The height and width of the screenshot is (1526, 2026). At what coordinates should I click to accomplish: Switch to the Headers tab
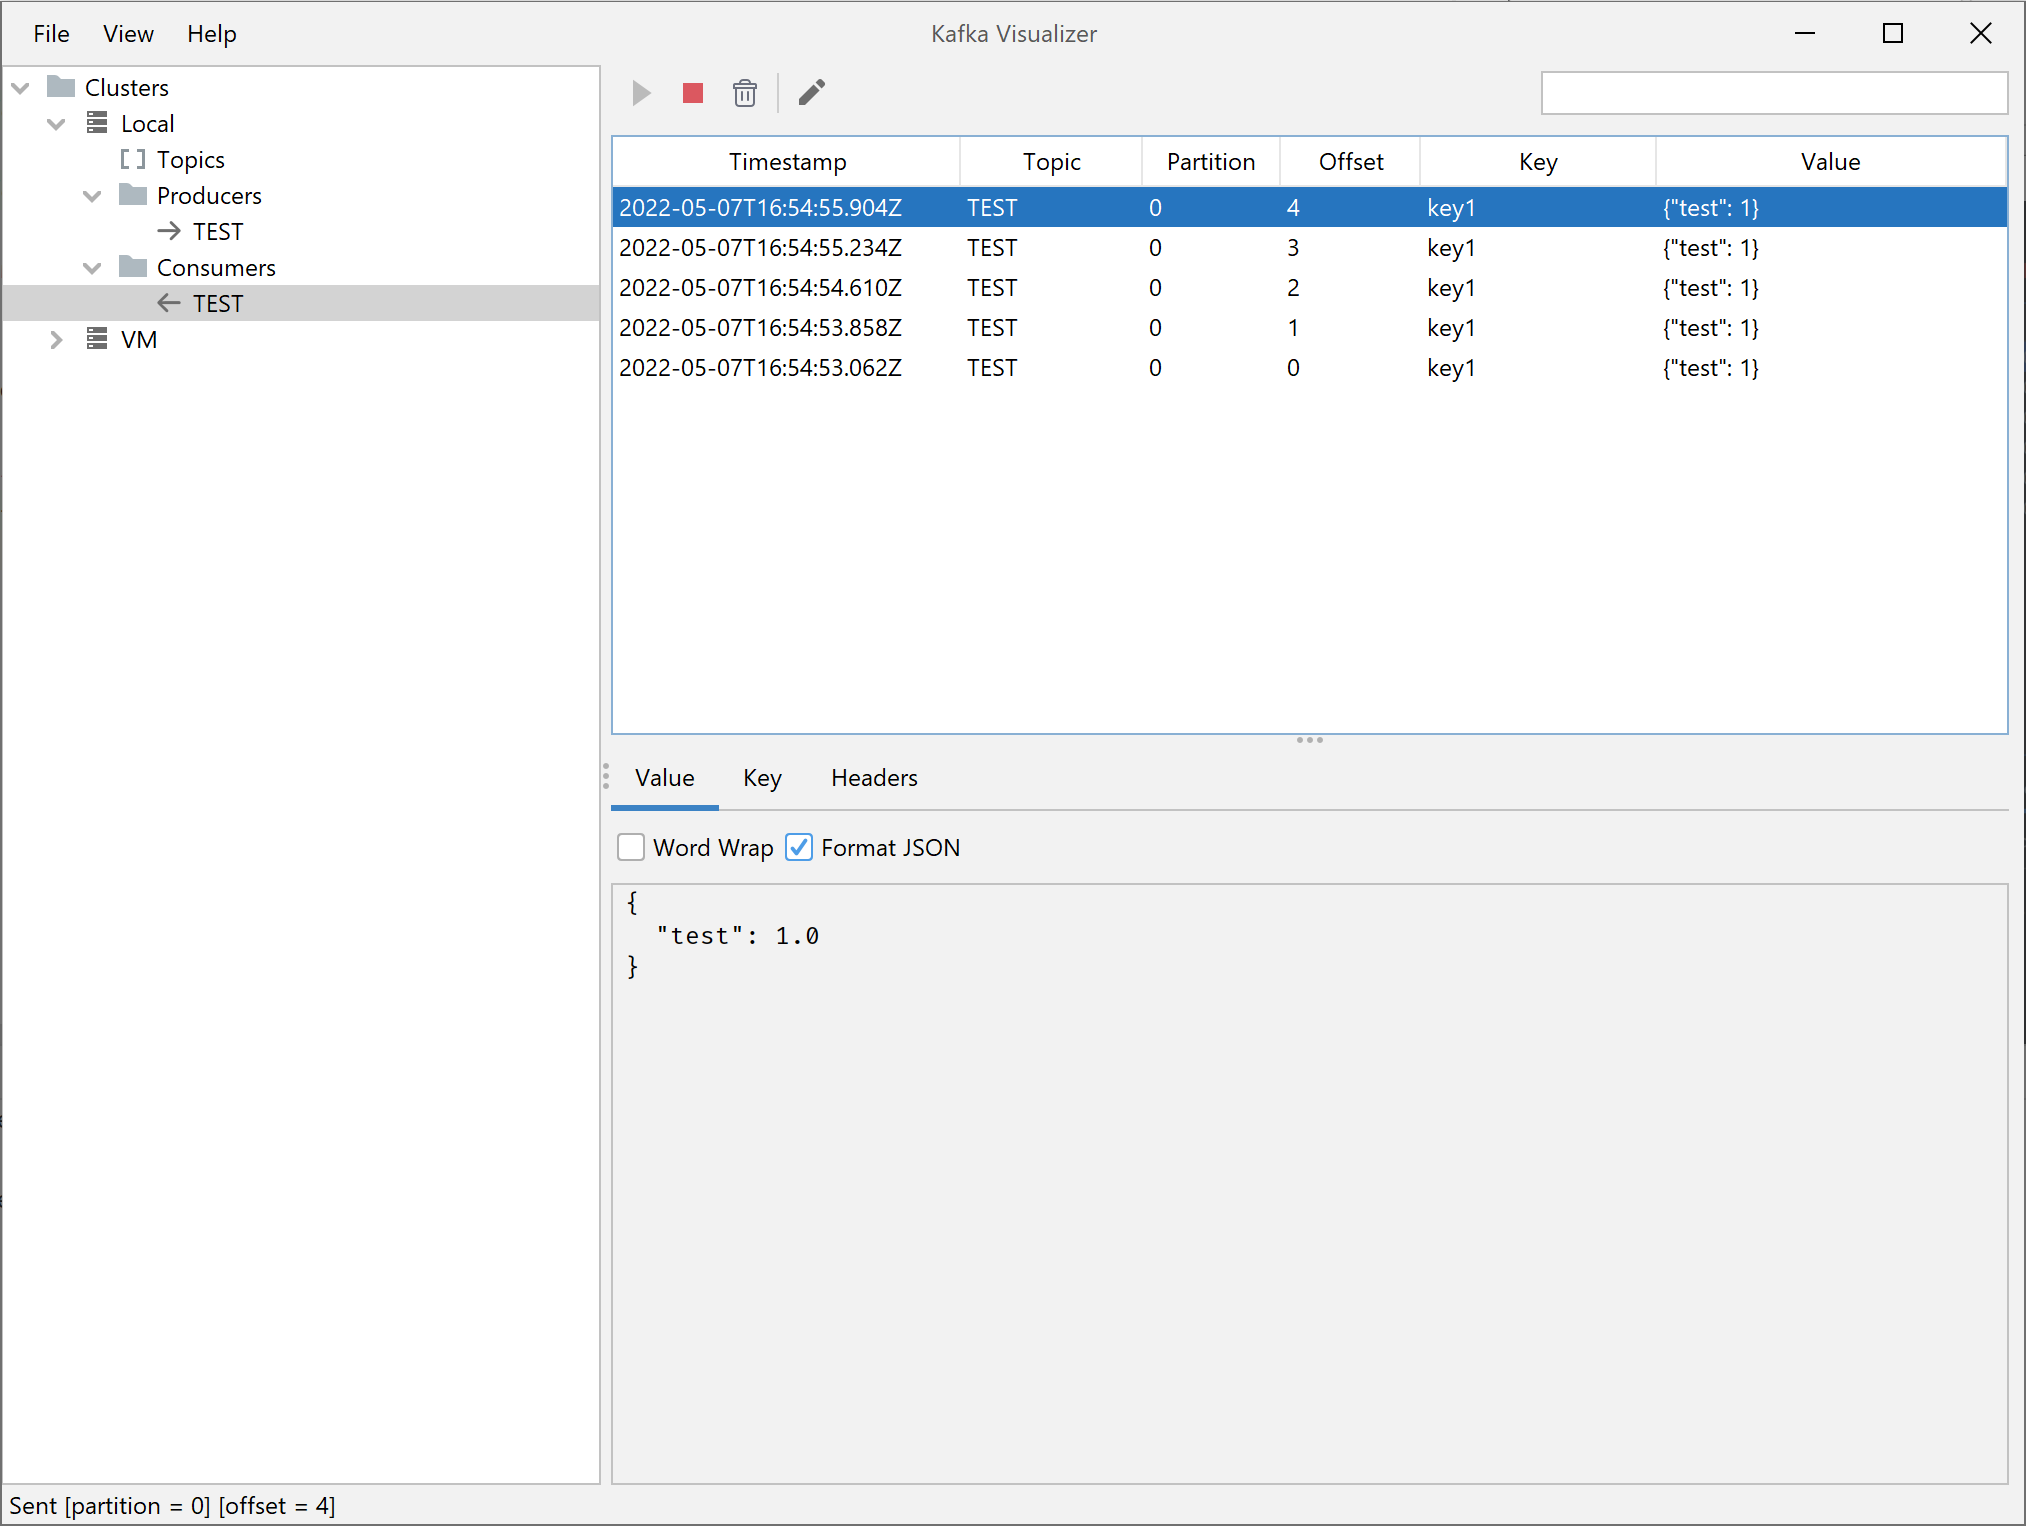click(873, 778)
